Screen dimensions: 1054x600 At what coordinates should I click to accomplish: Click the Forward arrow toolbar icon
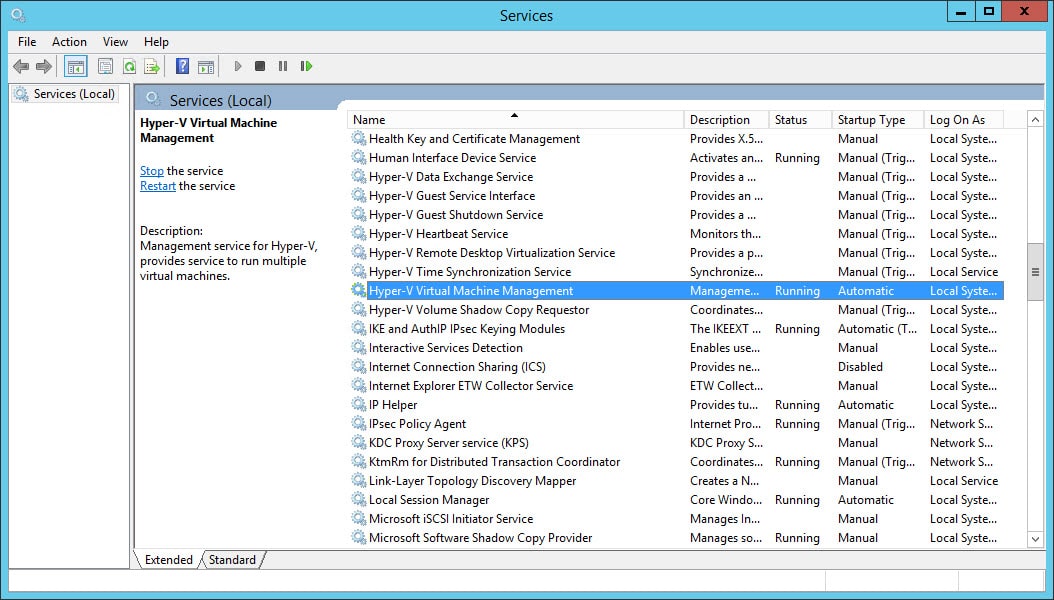[x=44, y=66]
